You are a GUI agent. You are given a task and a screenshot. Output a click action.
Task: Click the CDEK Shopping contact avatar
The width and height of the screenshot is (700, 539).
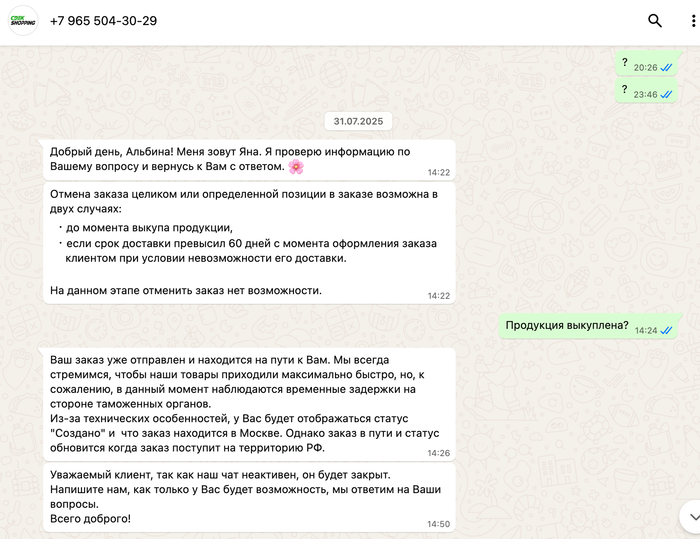point(23,21)
